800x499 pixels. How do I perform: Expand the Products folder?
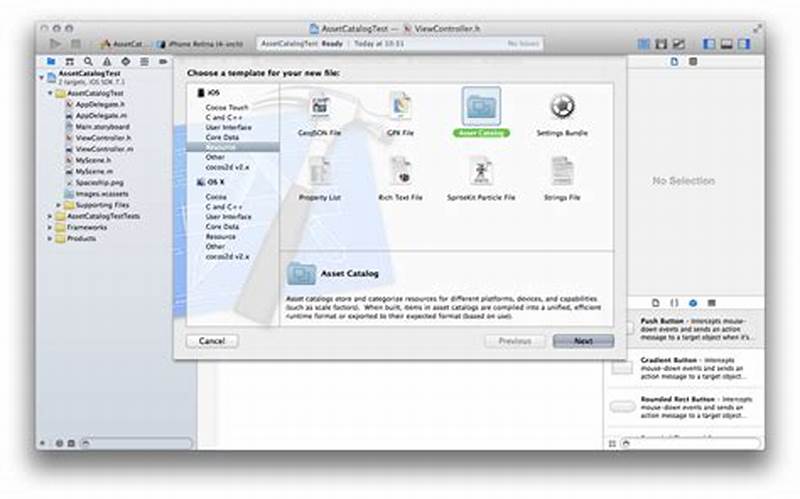click(x=50, y=239)
